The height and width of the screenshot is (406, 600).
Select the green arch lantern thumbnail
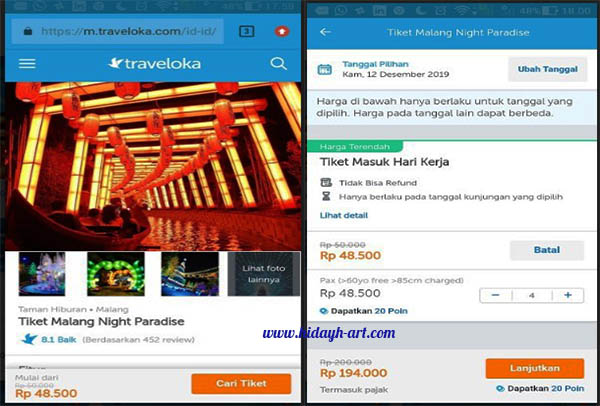tap(116, 274)
